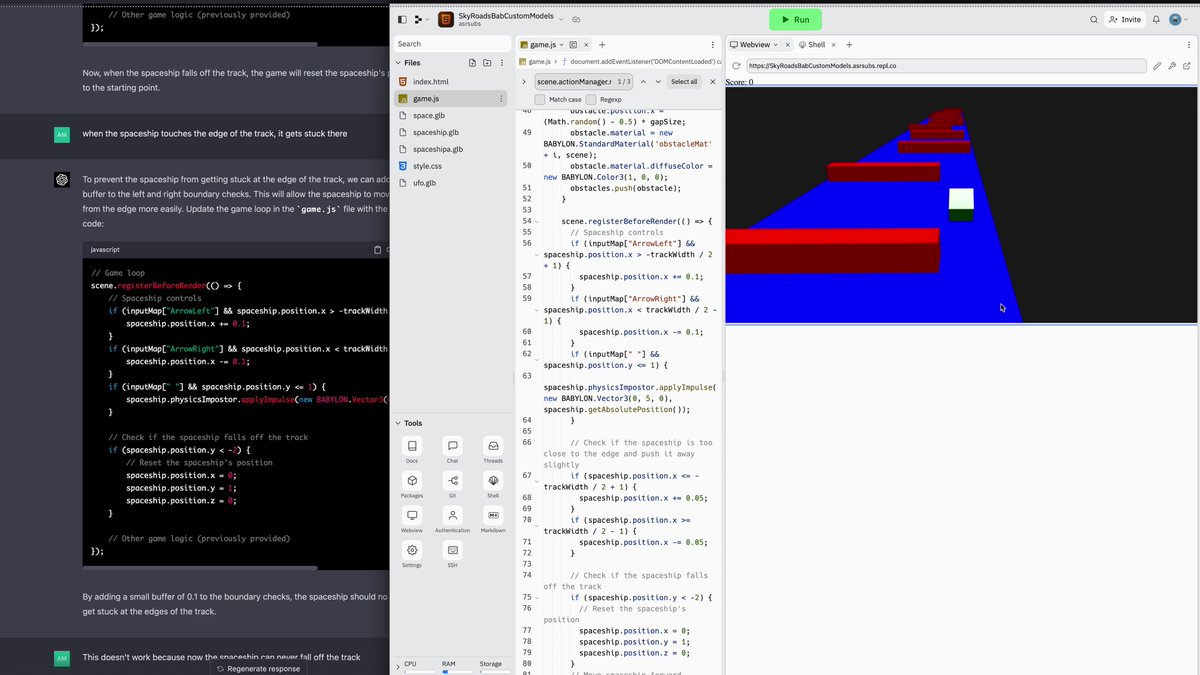
Task: Click the find text input field
Action: point(584,82)
